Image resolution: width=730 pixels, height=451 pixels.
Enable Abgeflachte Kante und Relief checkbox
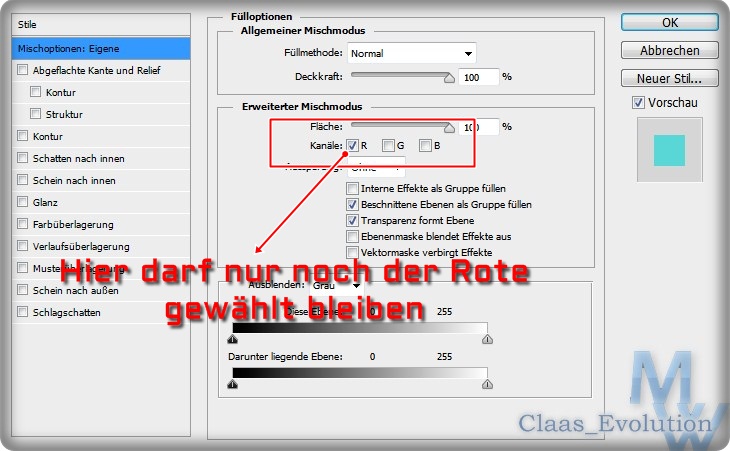pyautogui.click(x=23, y=71)
